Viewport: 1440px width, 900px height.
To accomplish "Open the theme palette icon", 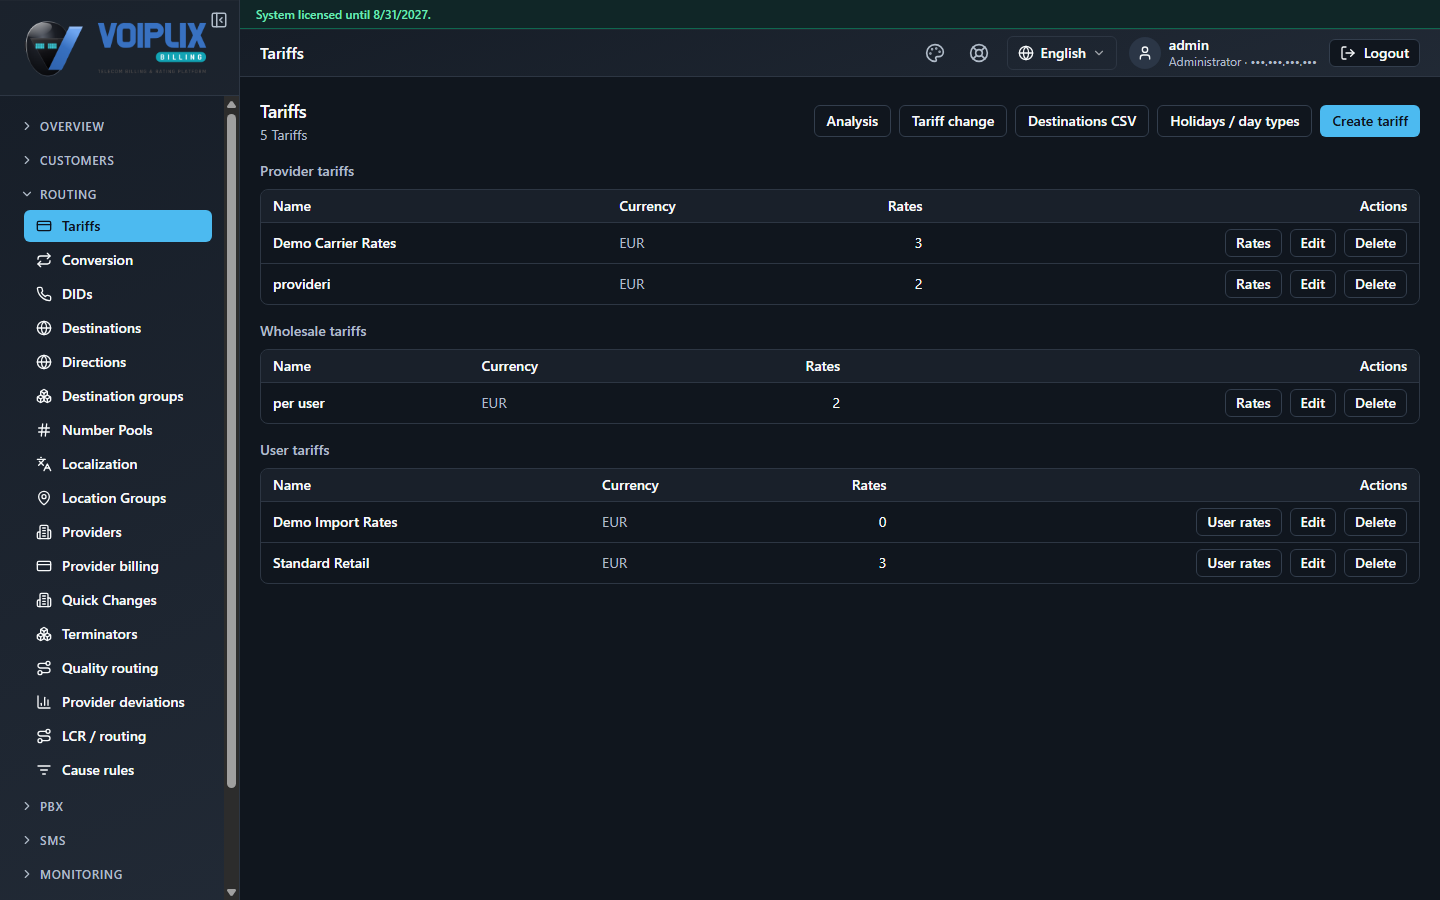I will pyautogui.click(x=935, y=53).
